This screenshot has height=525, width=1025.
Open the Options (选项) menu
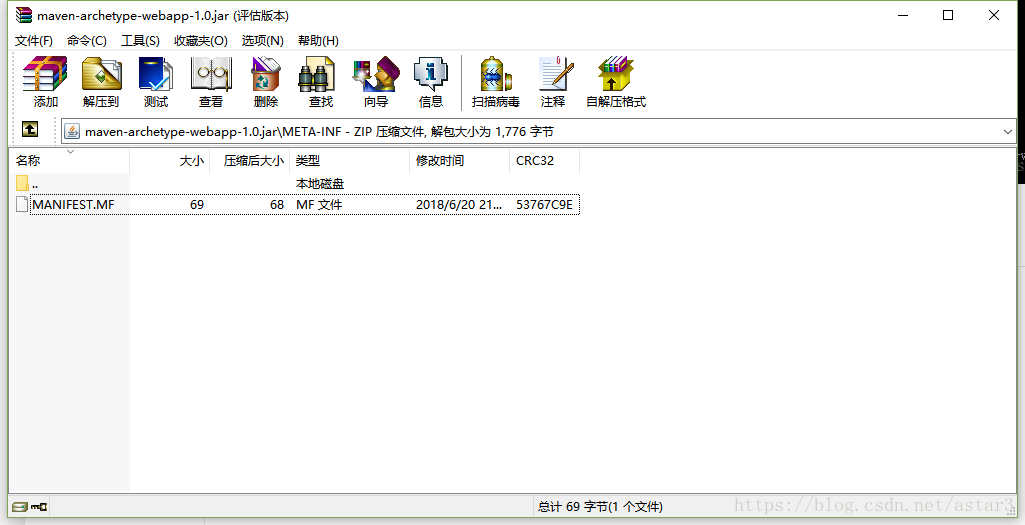pyautogui.click(x=262, y=41)
